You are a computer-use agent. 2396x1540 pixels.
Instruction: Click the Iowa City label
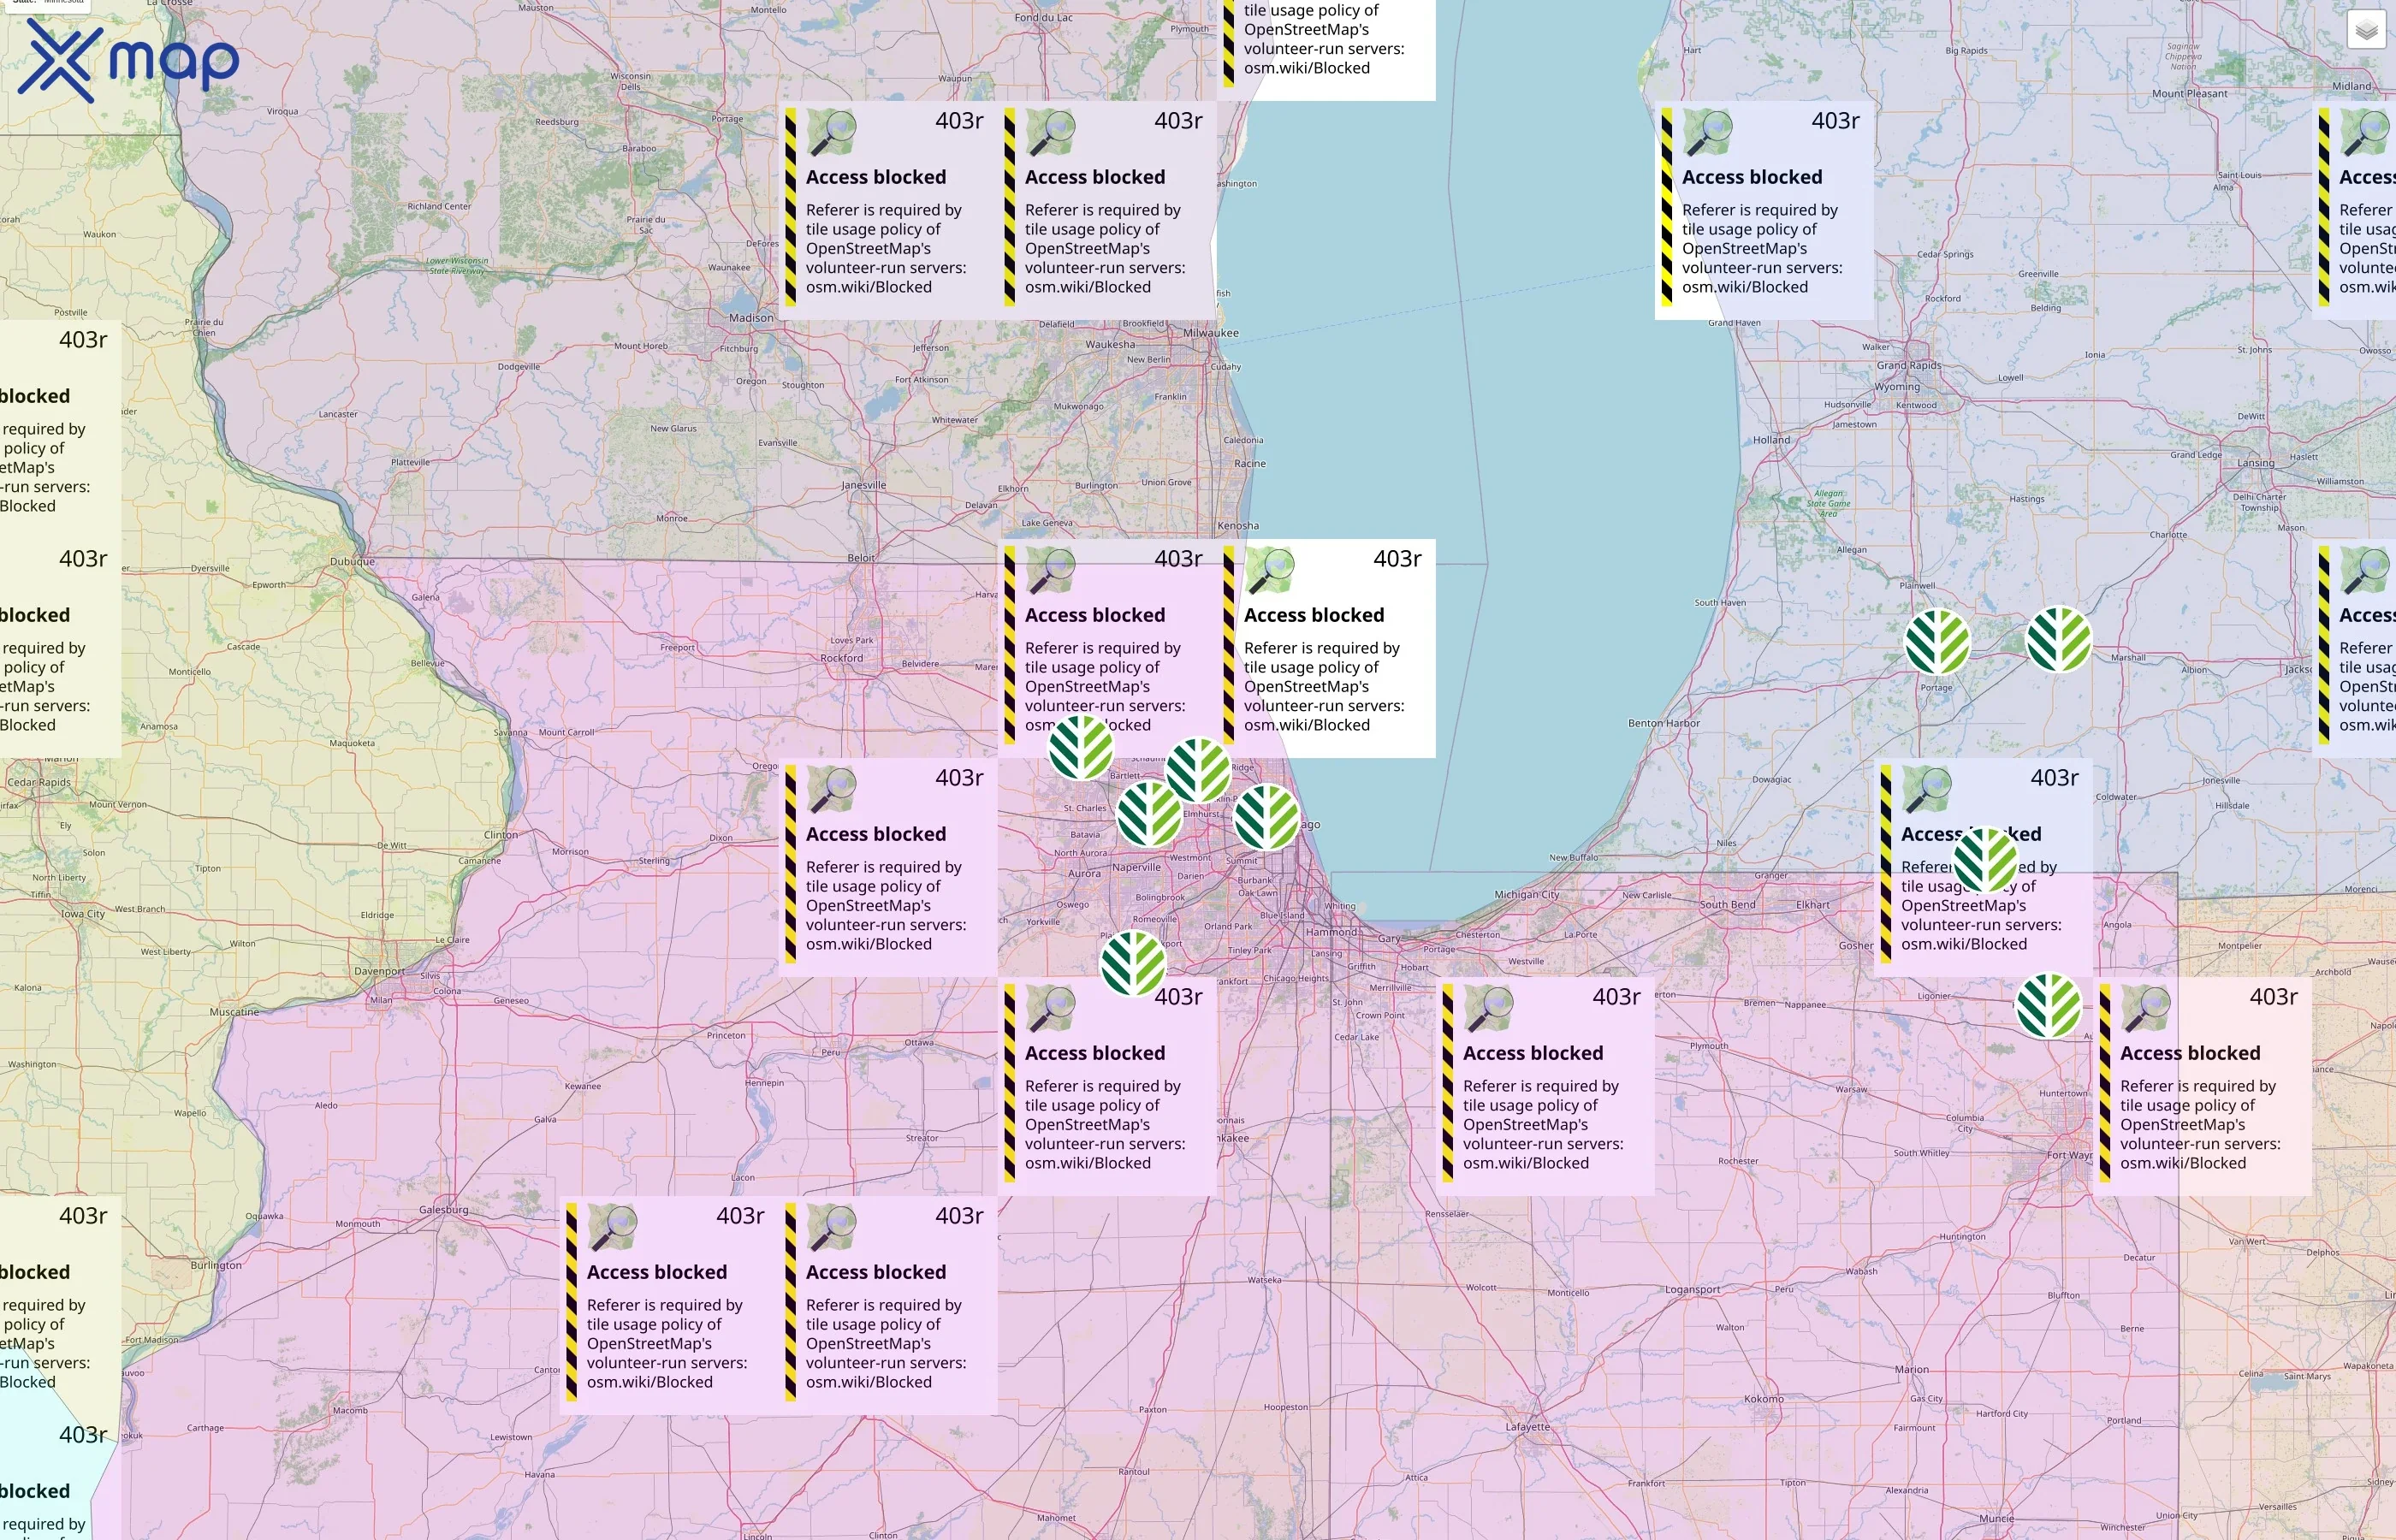tap(83, 914)
